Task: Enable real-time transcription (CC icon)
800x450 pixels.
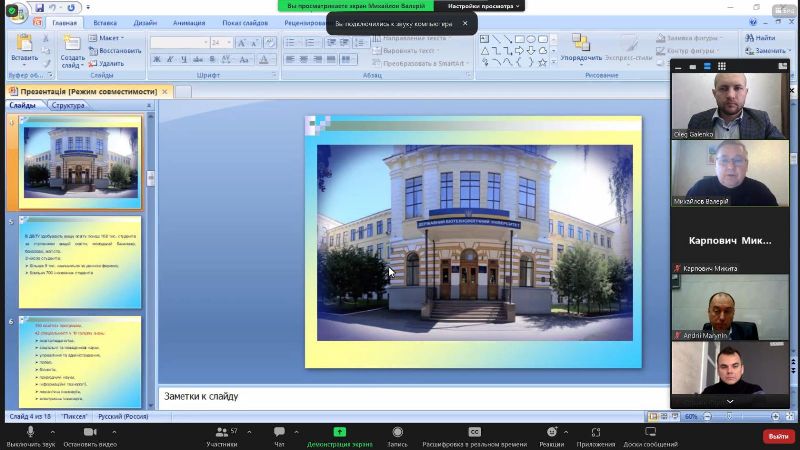Action: [474, 432]
